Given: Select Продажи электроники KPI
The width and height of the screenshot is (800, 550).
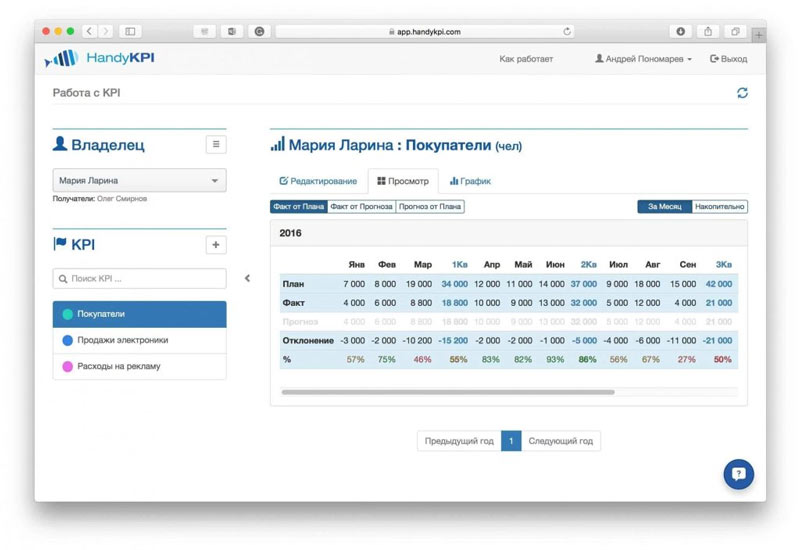Looking at the screenshot, I should click(139, 340).
